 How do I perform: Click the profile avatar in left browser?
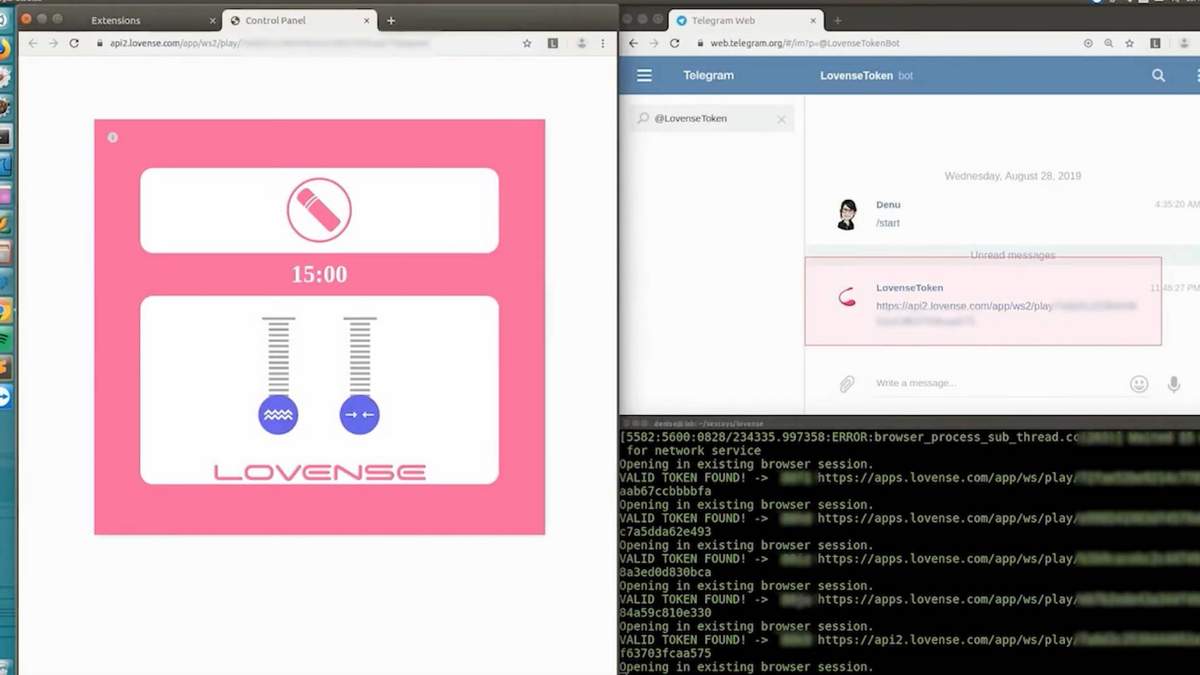pyautogui.click(x=581, y=43)
